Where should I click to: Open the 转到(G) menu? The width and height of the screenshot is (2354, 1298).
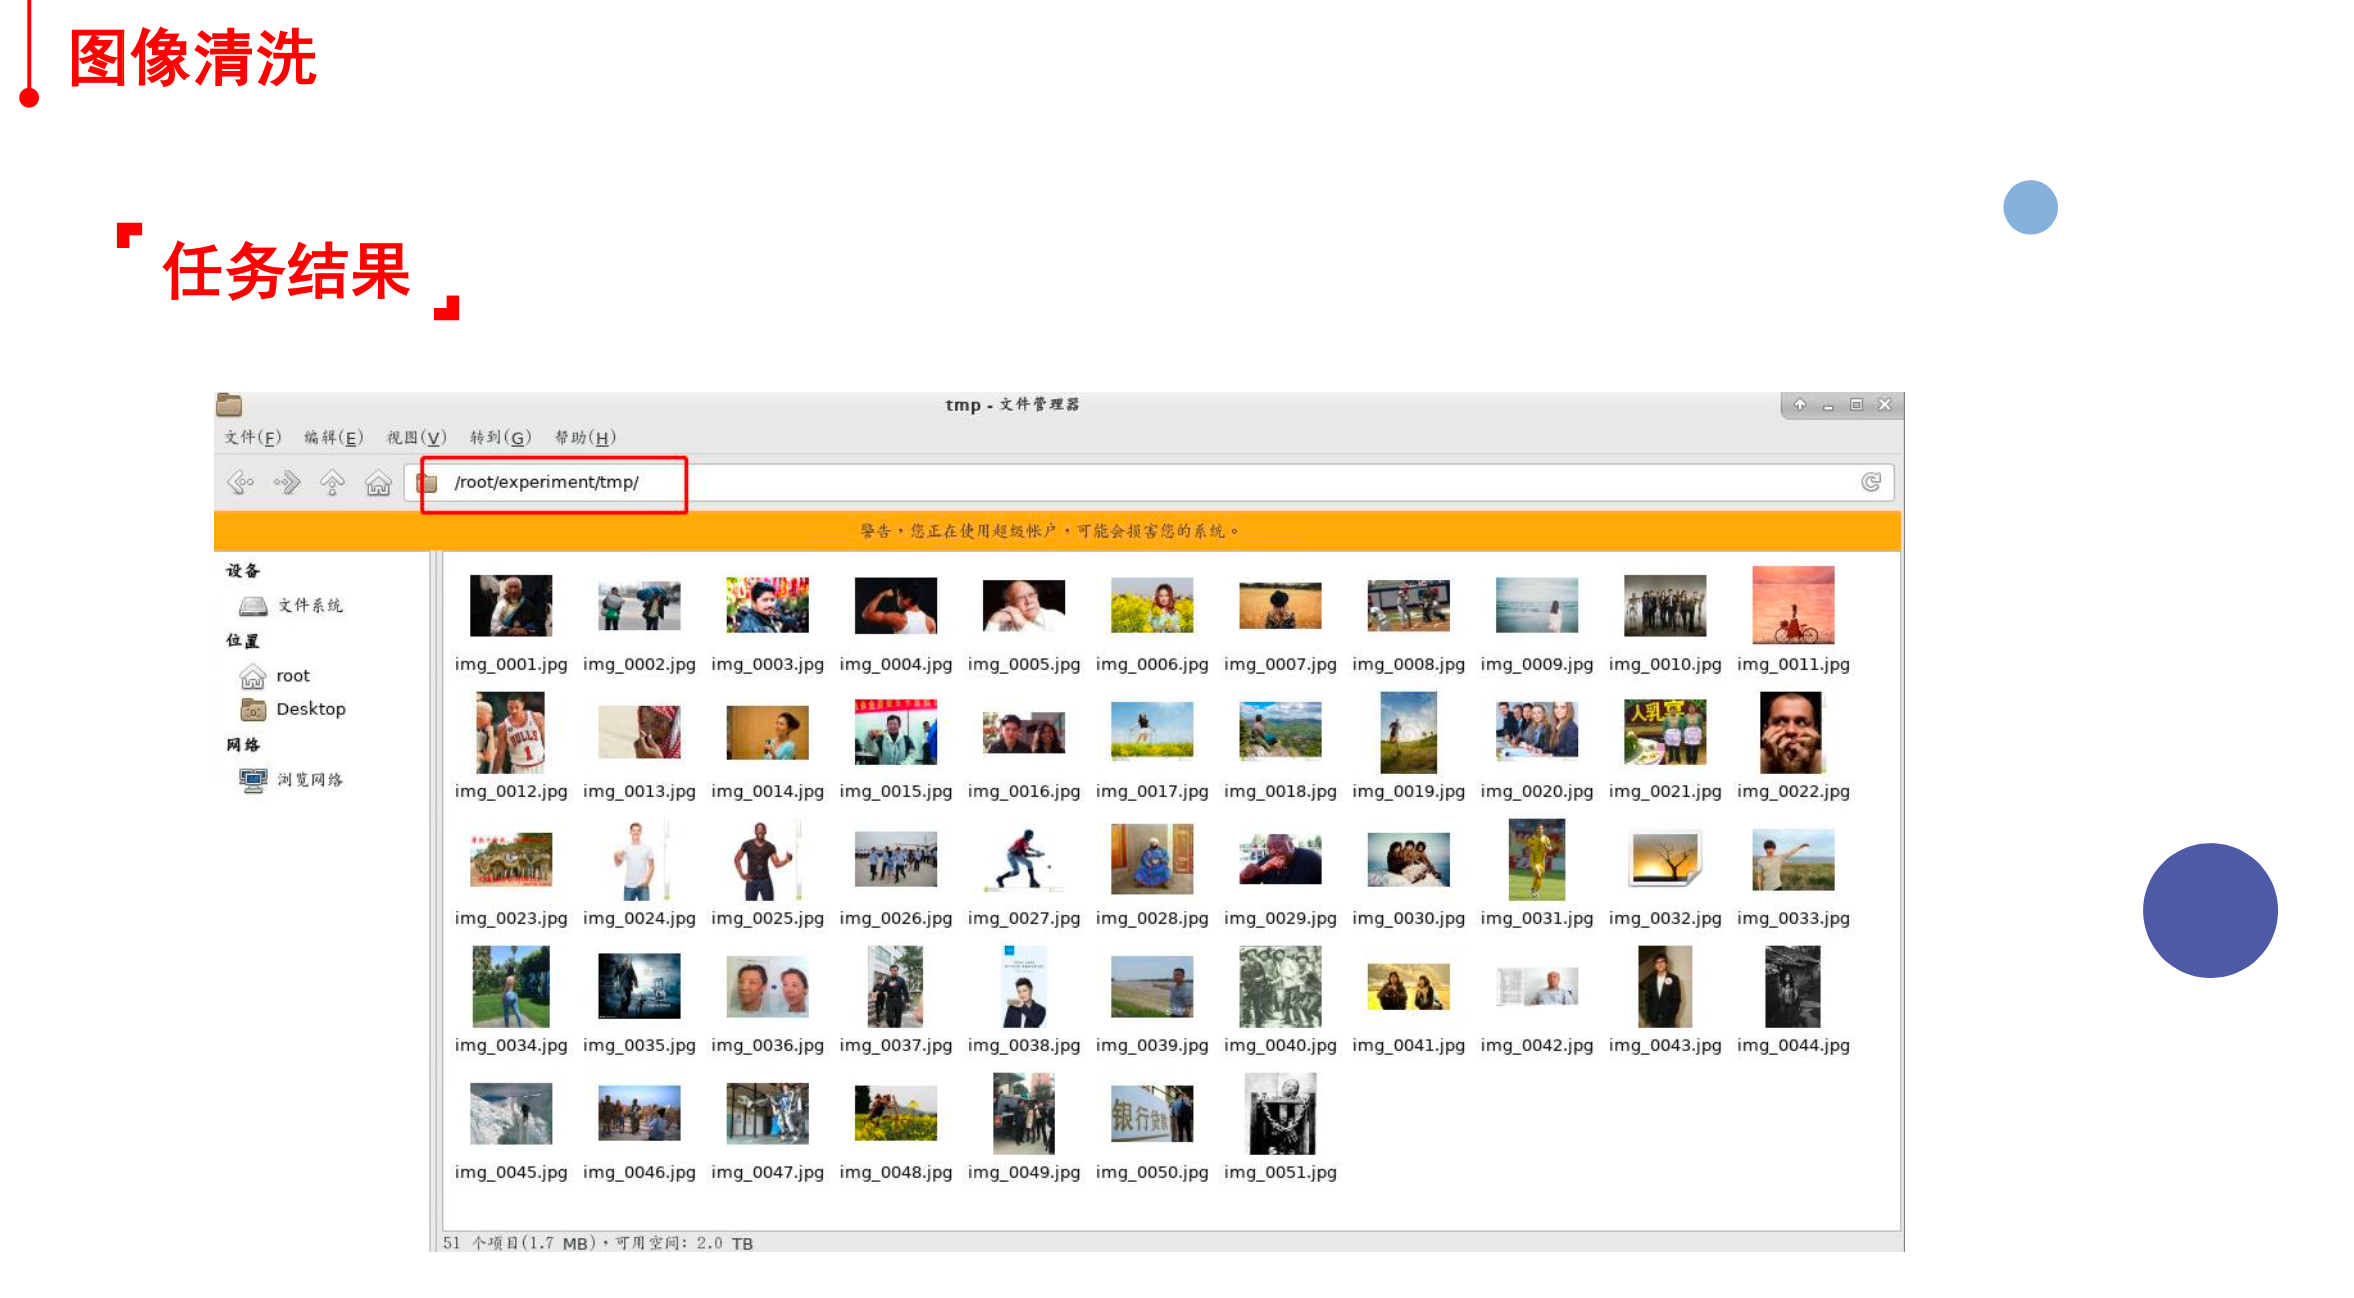[500, 437]
